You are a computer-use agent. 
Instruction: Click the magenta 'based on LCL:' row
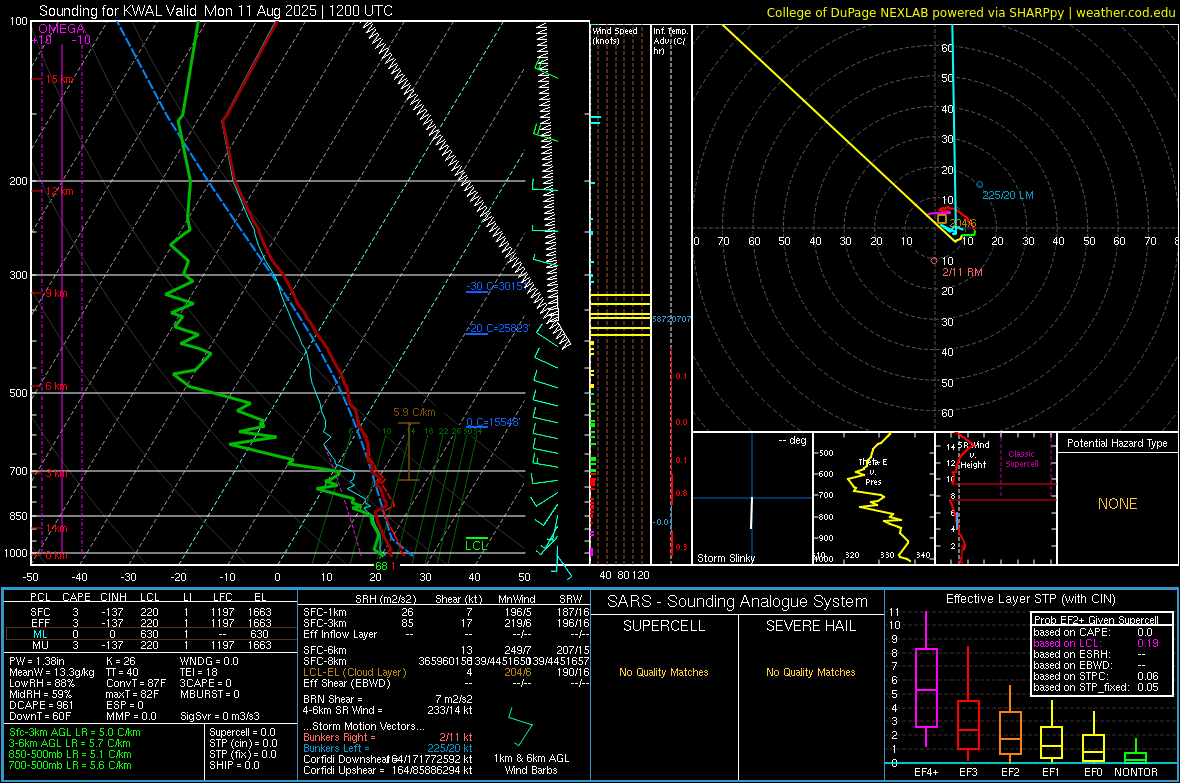[1095, 643]
